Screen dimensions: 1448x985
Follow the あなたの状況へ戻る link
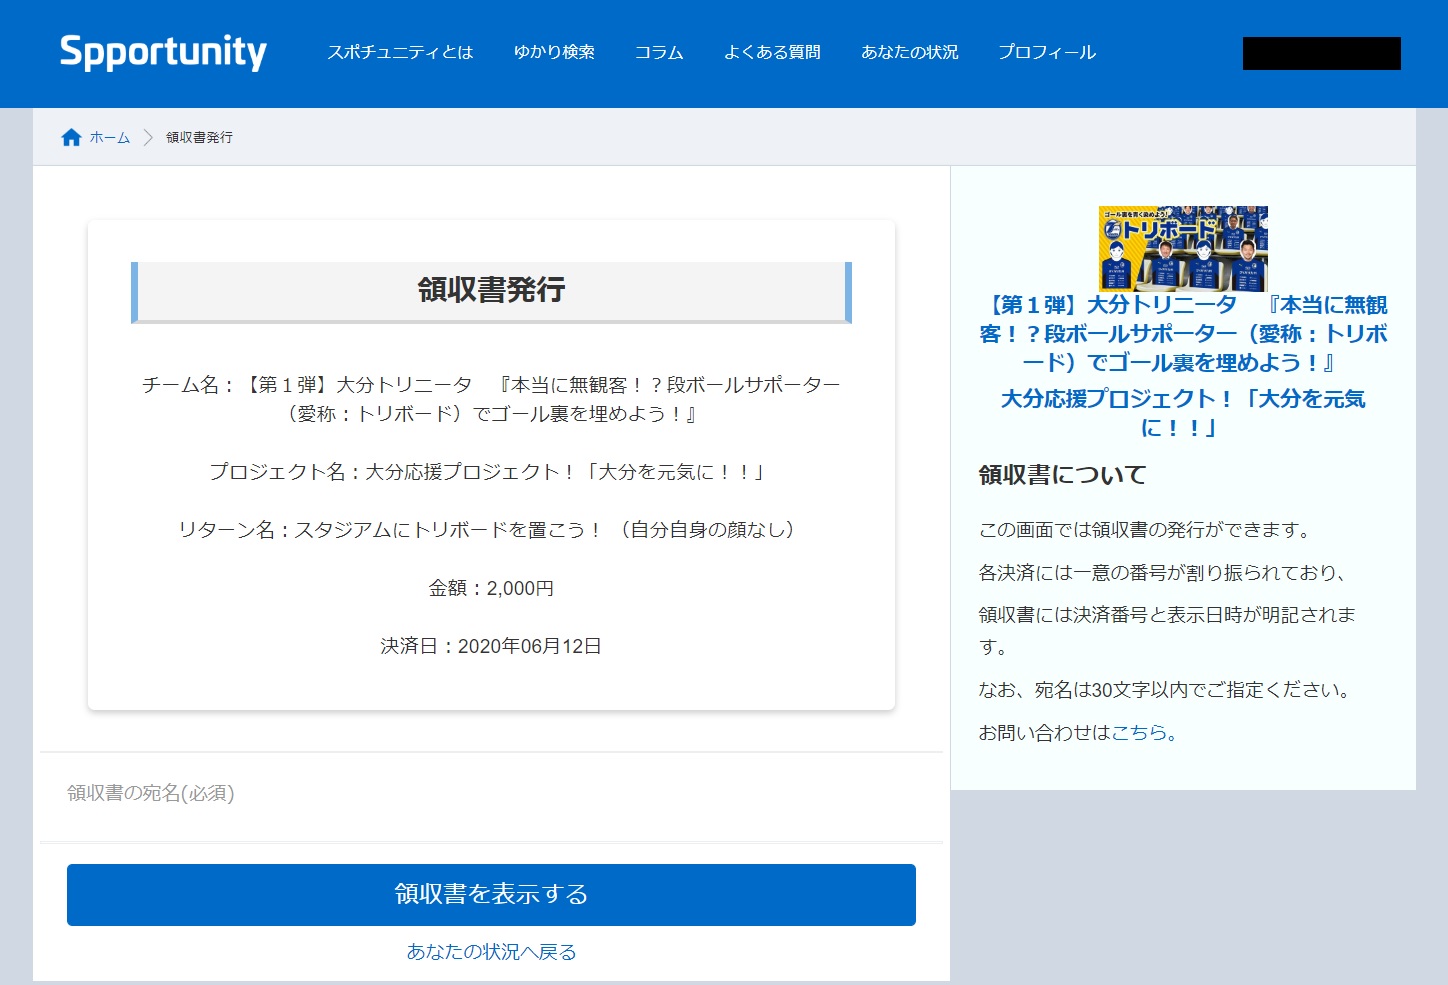[x=491, y=952]
